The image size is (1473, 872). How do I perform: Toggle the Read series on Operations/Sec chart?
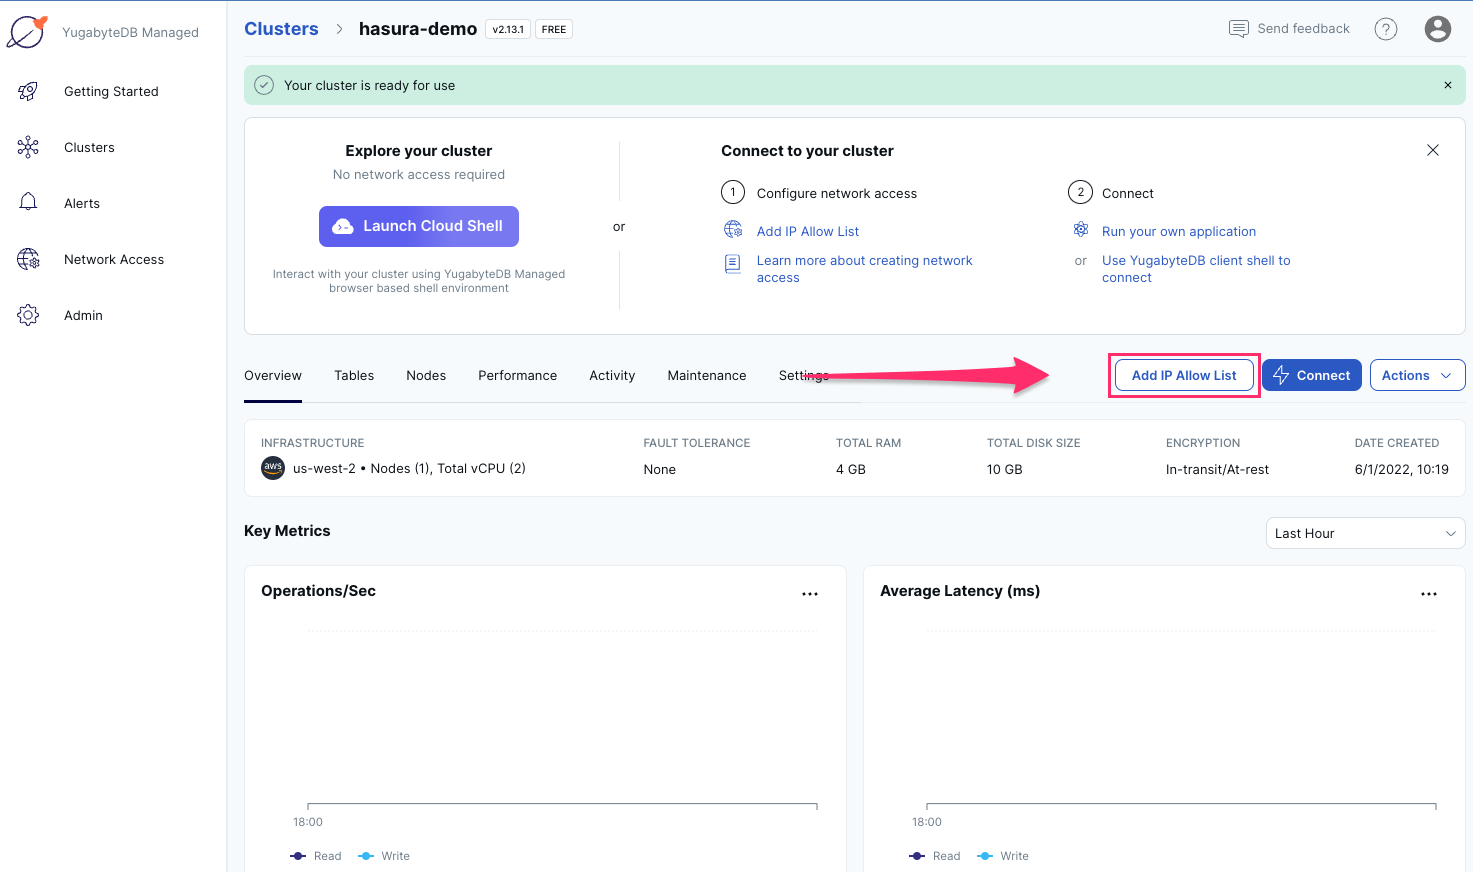click(316, 856)
